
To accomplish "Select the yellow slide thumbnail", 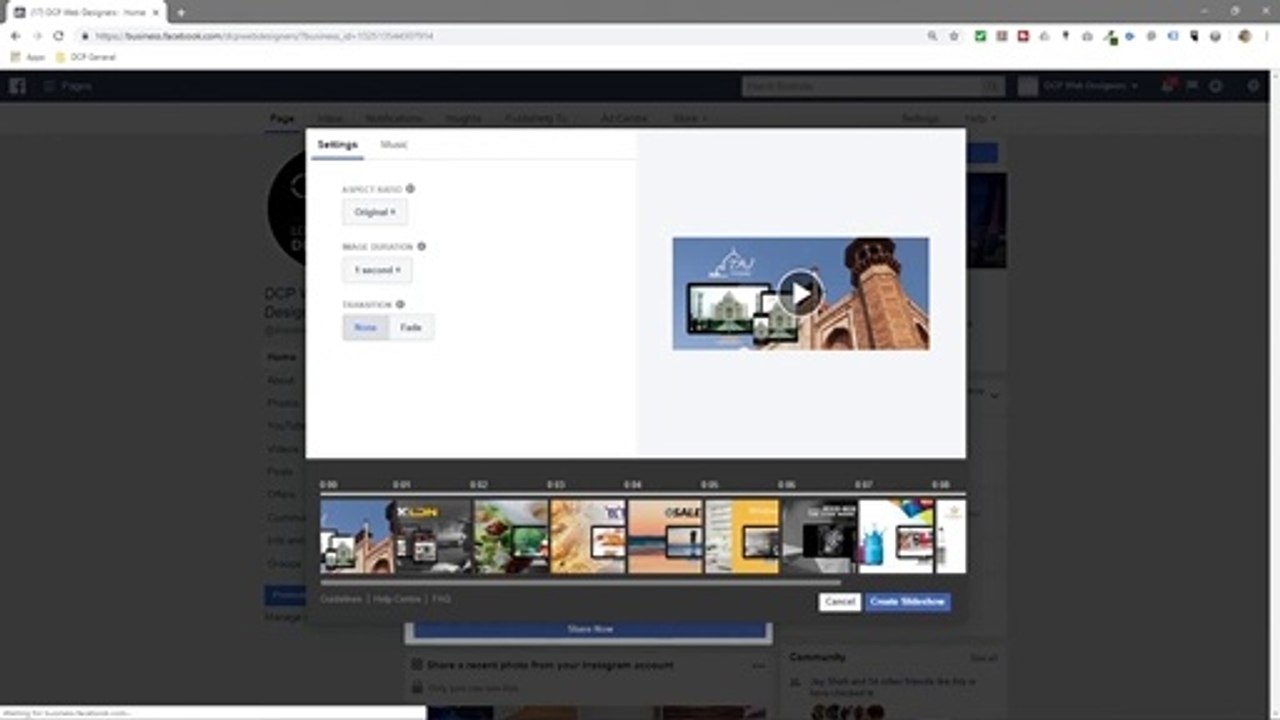I will (742, 536).
